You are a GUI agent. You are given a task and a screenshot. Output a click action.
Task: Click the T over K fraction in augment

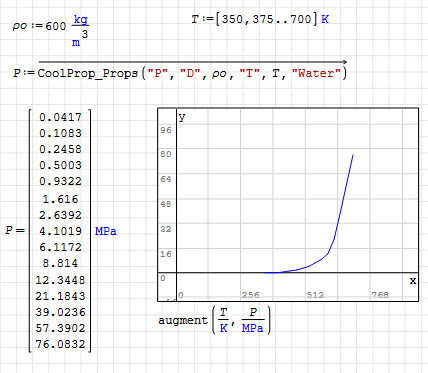coord(223,320)
